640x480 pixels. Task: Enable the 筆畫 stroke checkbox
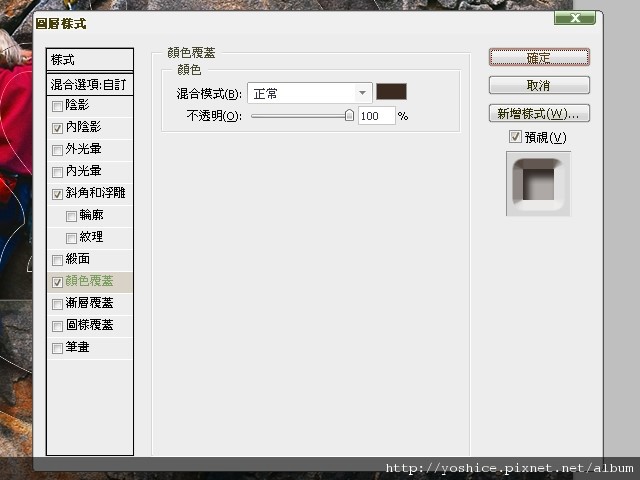[57, 348]
